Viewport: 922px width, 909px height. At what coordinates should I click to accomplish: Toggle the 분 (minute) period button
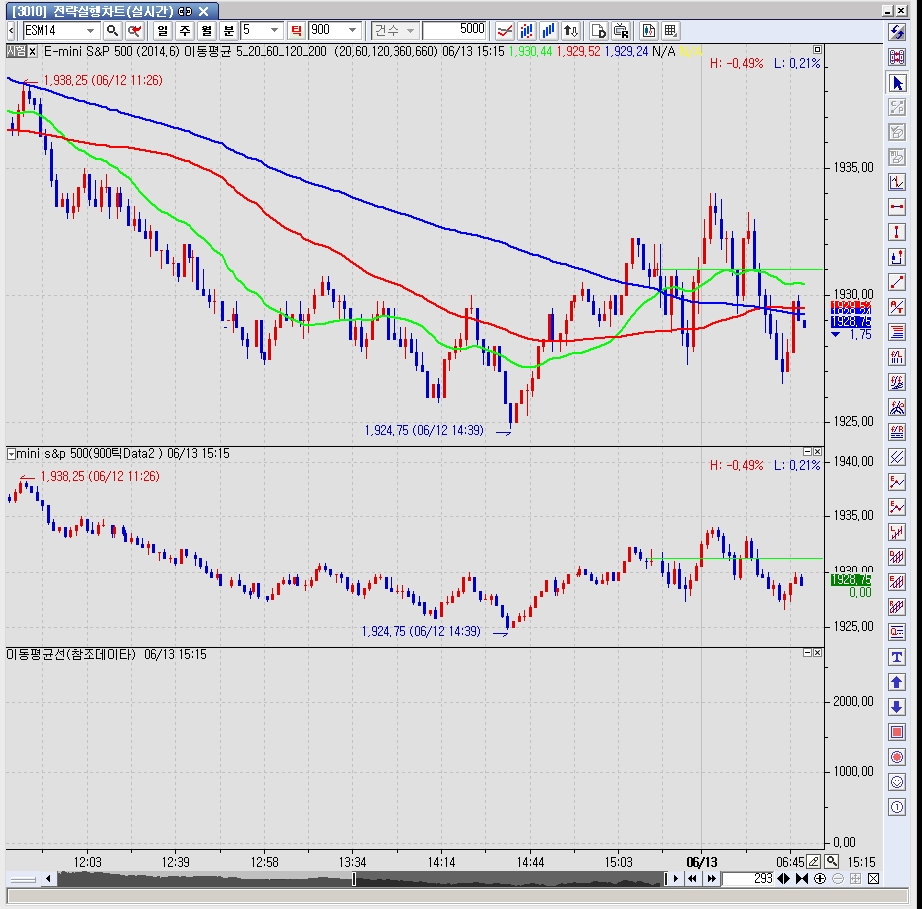229,31
